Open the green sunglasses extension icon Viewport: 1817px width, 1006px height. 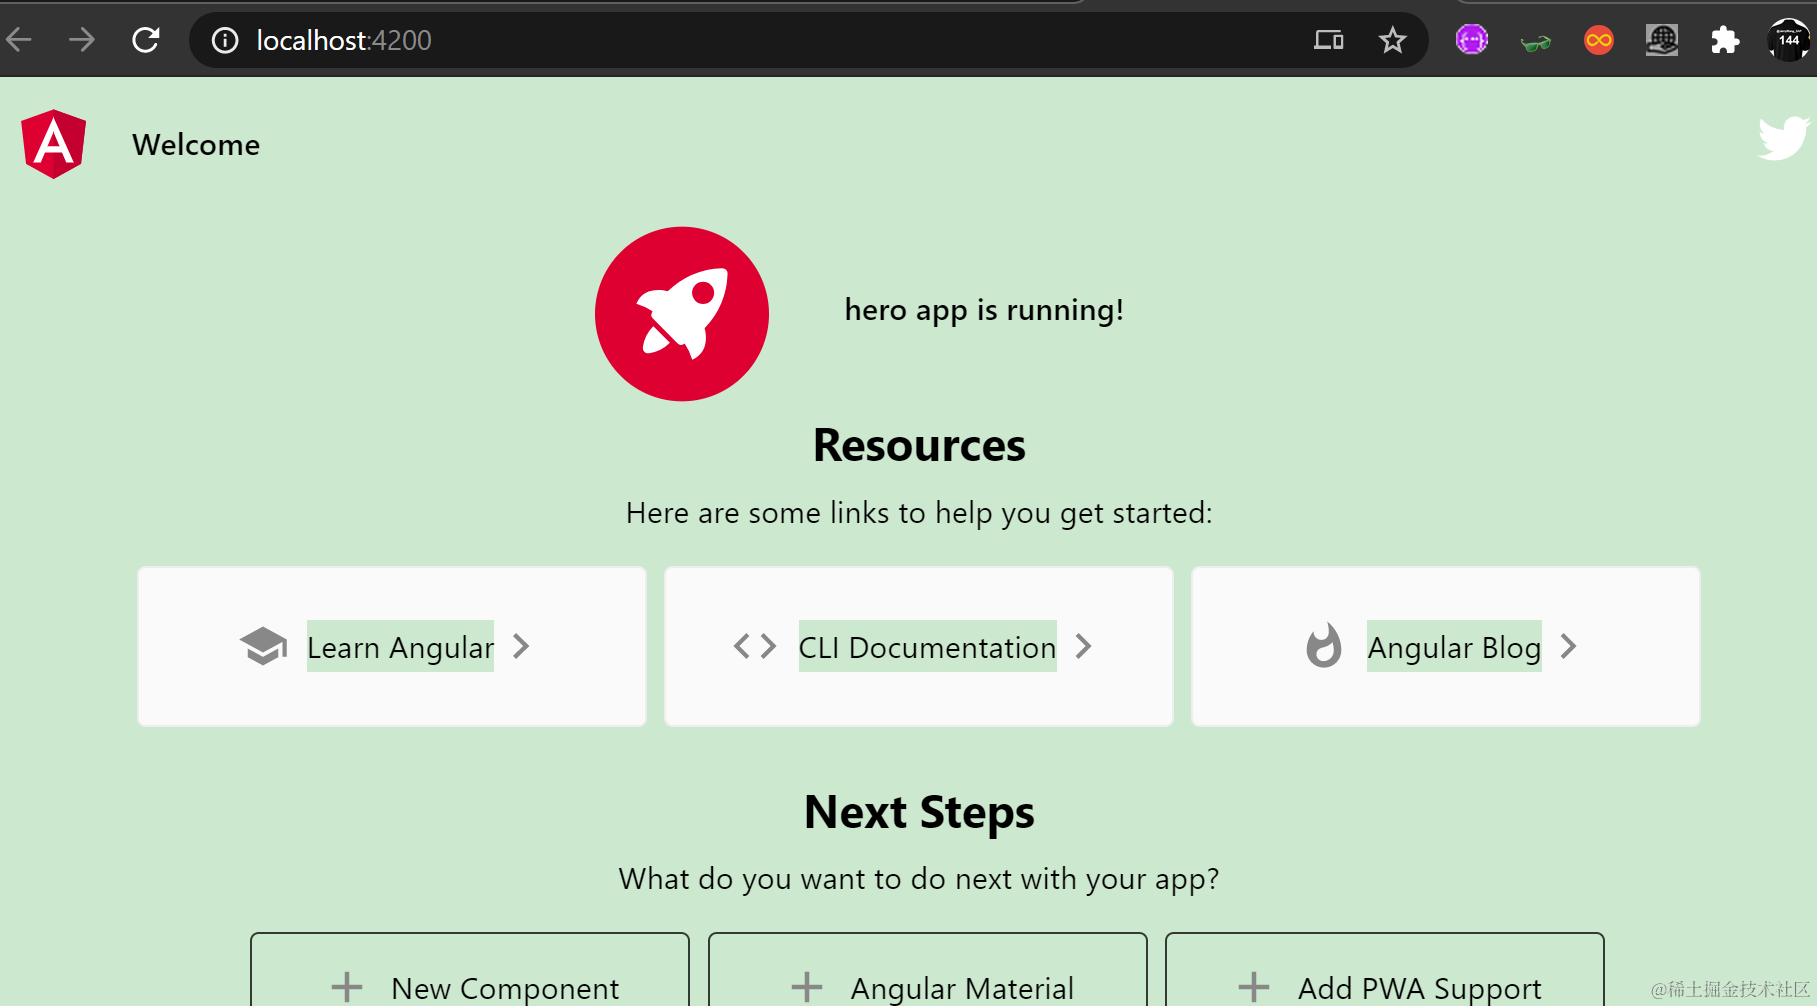click(1535, 41)
